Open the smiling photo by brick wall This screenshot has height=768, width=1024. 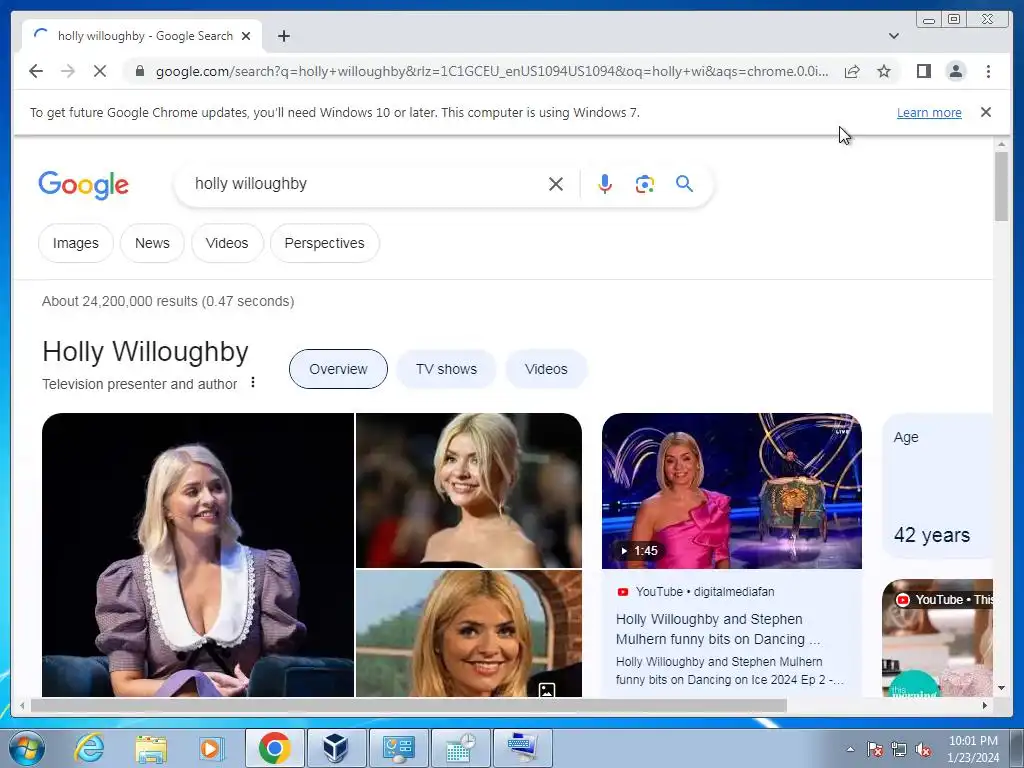(x=469, y=633)
